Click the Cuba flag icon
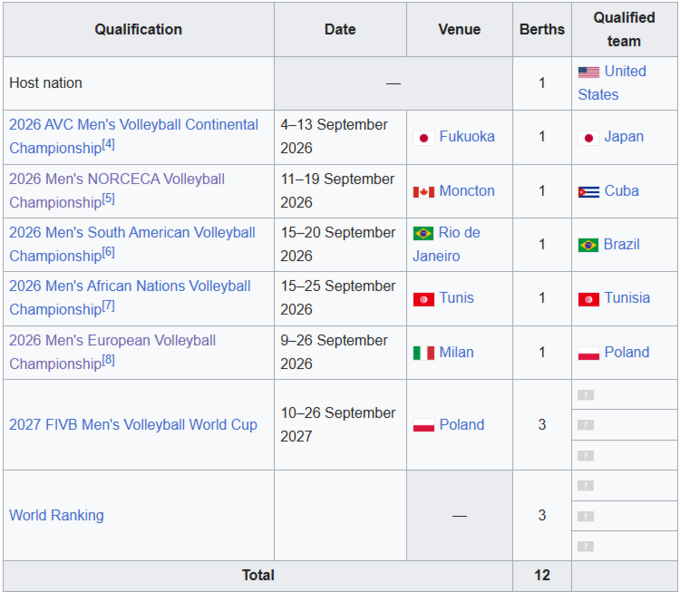This screenshot has width=680, height=592. click(x=588, y=192)
